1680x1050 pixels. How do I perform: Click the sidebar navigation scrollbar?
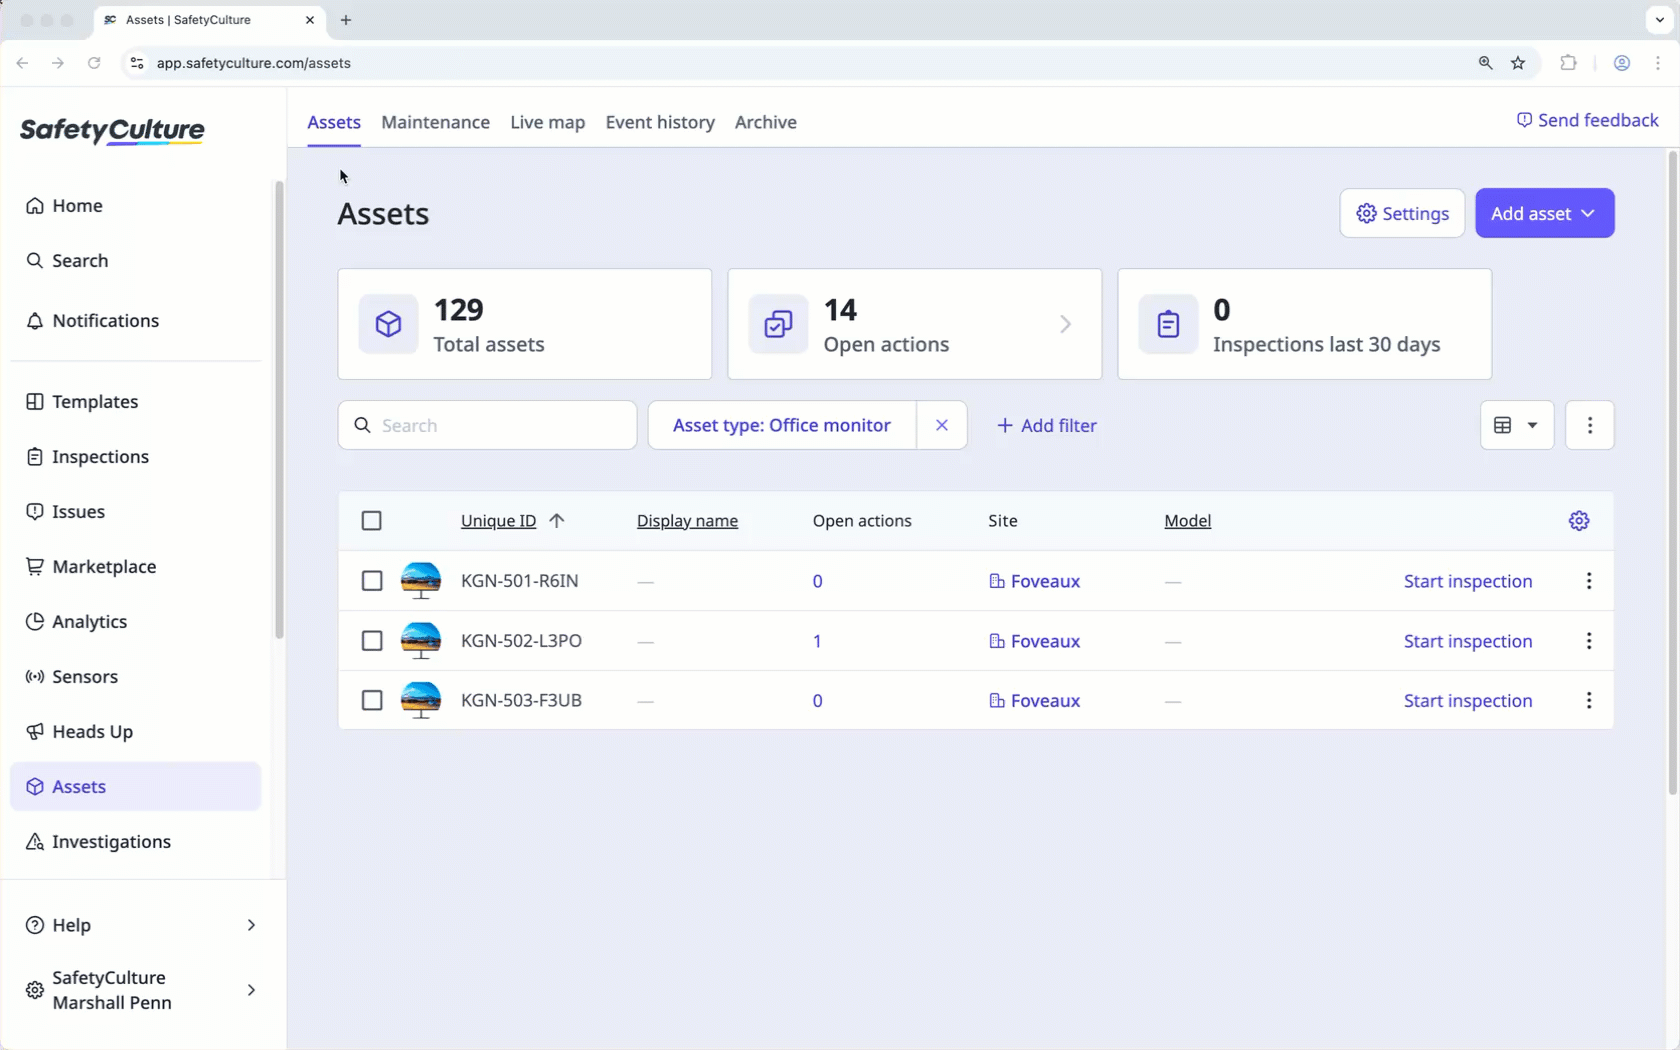(x=279, y=410)
